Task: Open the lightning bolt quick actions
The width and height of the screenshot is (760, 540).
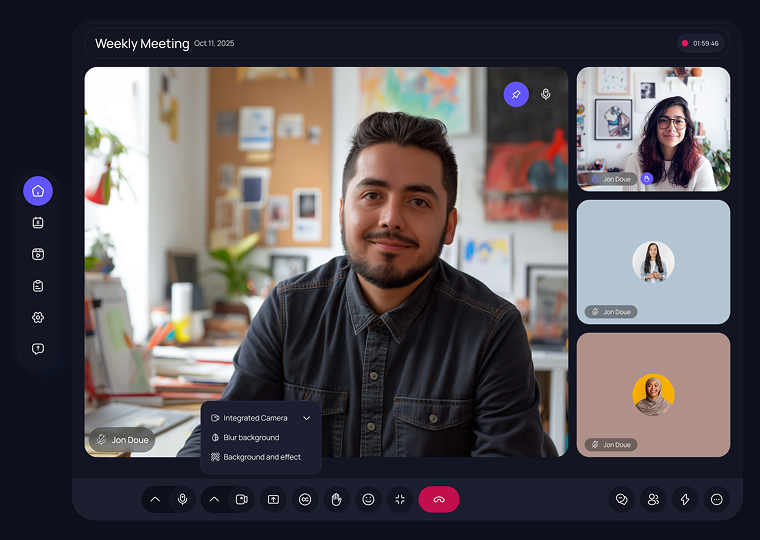Action: [x=685, y=499]
